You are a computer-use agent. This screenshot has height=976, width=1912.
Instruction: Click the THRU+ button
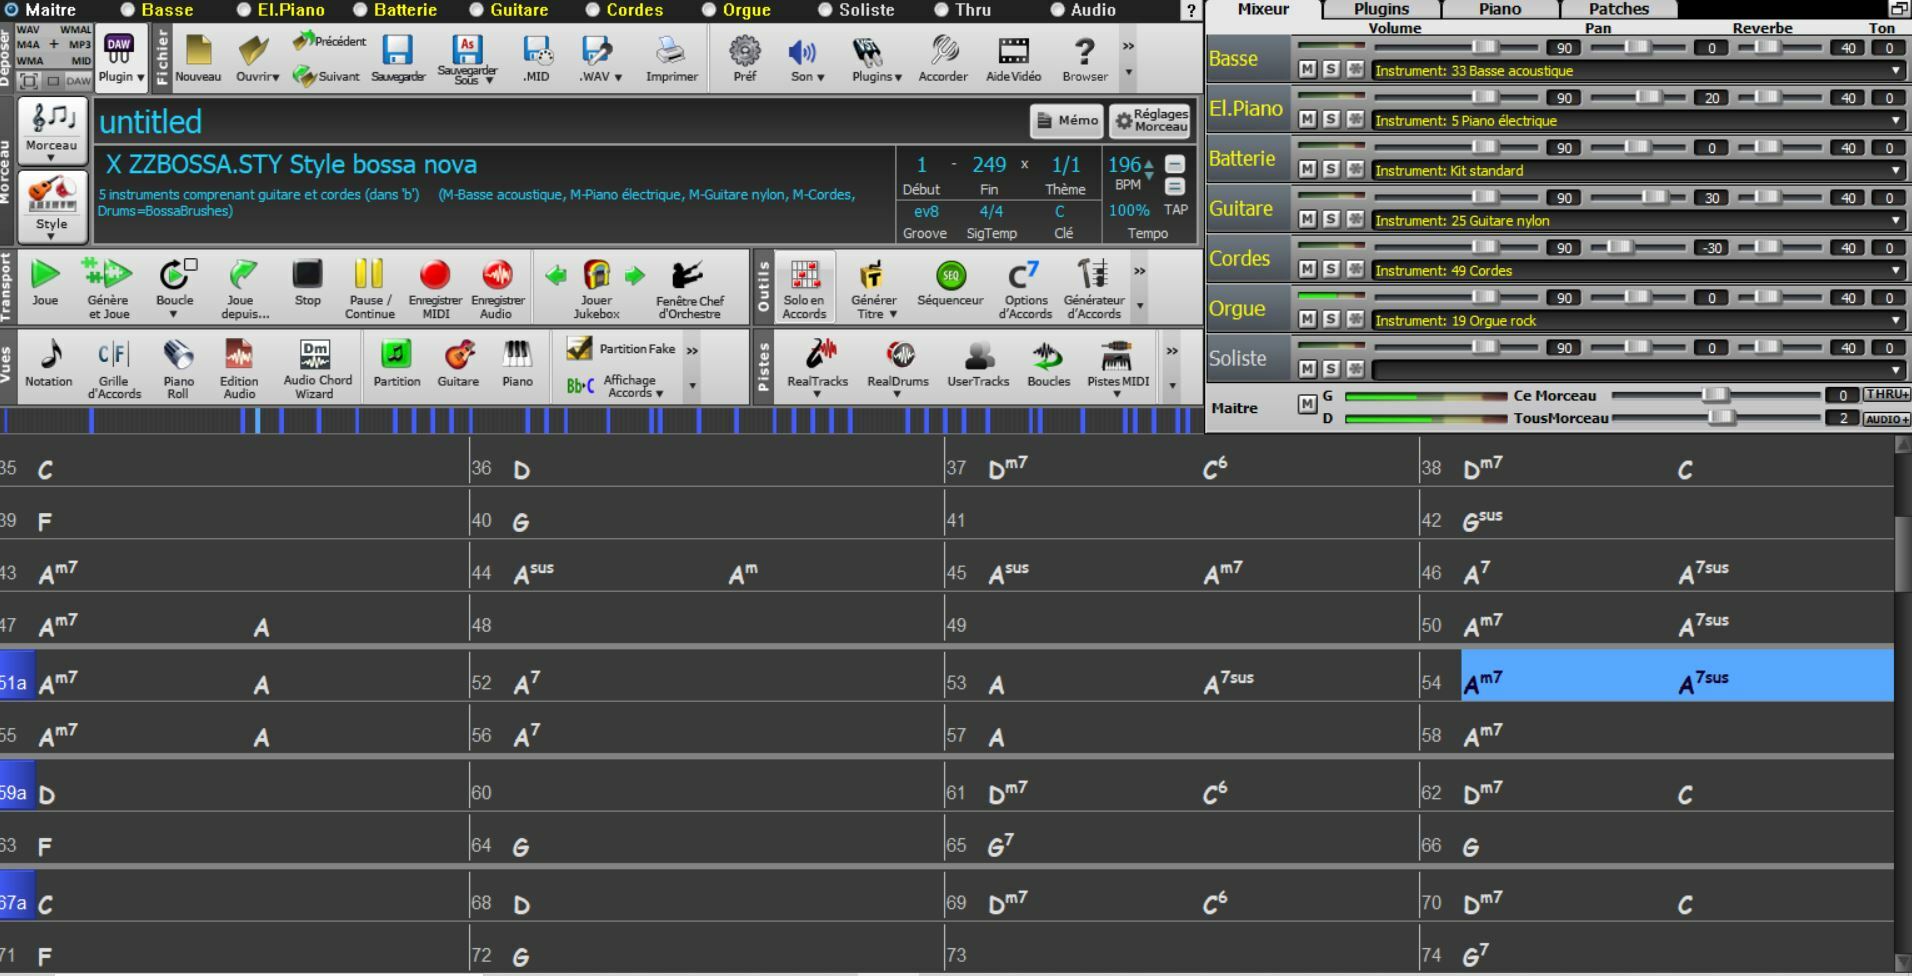coord(1886,395)
